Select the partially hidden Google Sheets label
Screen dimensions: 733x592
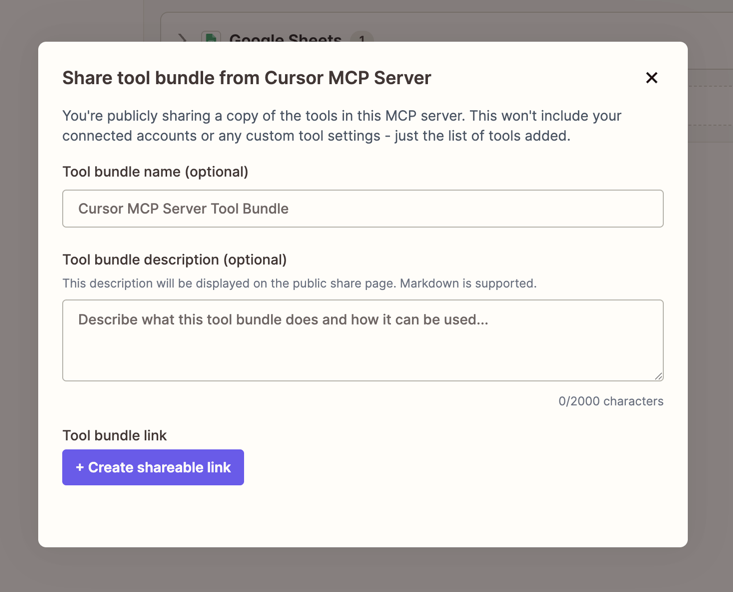click(285, 39)
